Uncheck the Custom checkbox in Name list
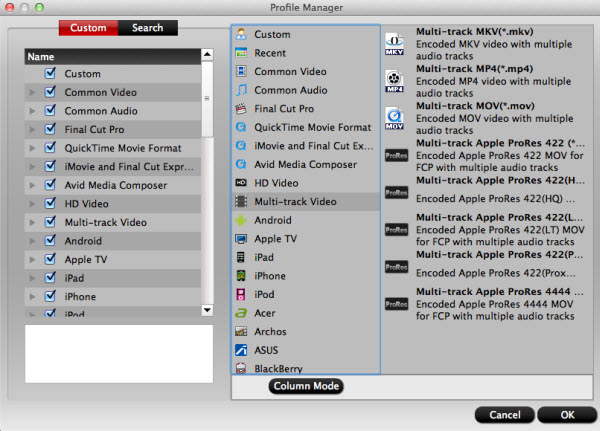600x431 pixels. point(50,73)
